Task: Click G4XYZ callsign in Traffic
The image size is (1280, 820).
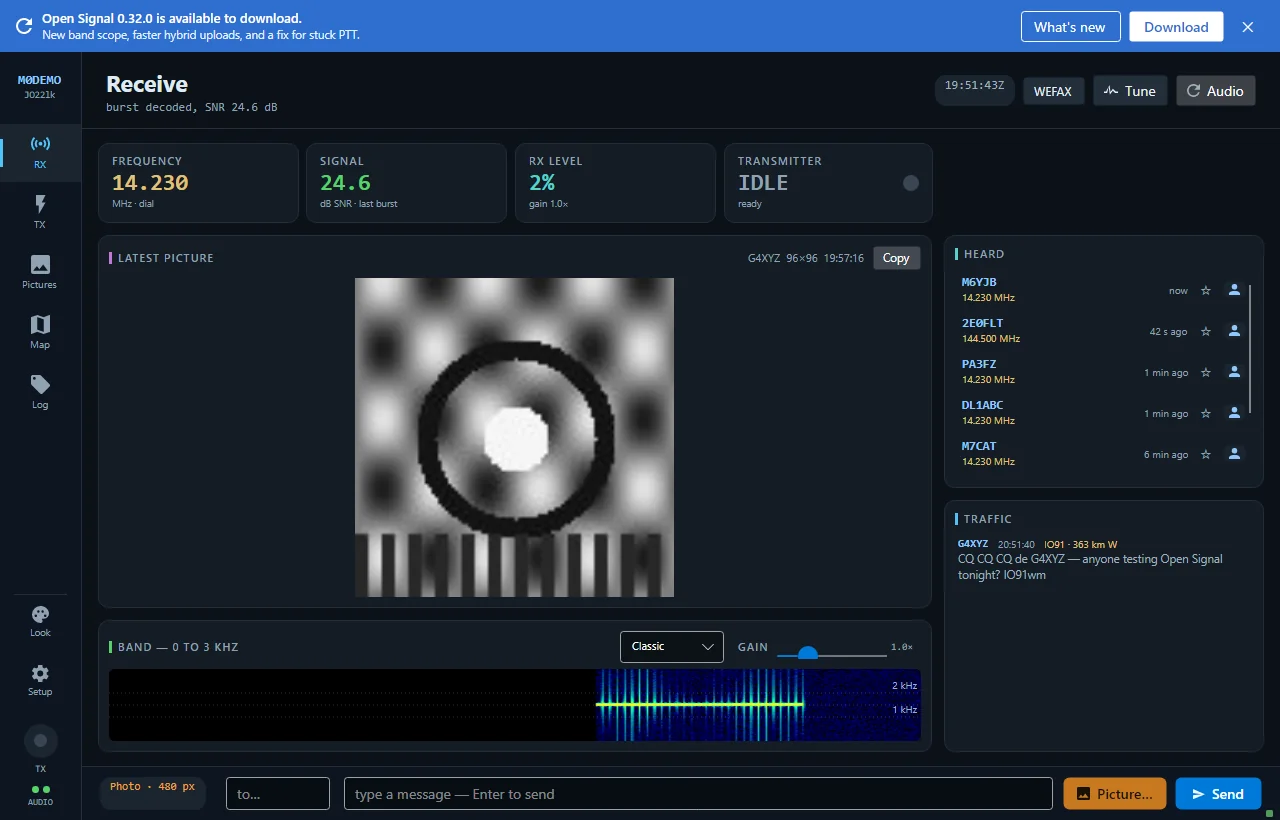Action: (x=973, y=544)
